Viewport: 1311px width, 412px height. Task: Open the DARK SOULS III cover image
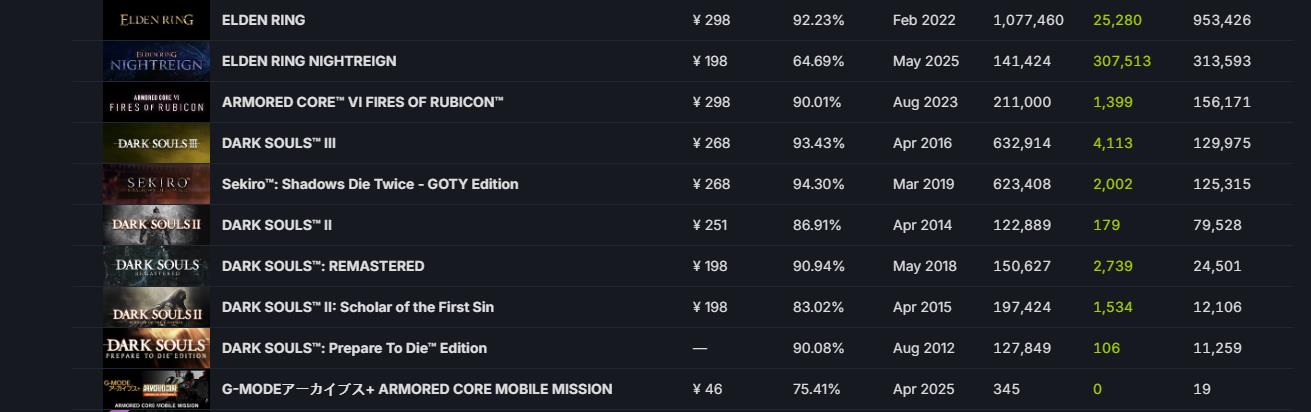coord(156,143)
